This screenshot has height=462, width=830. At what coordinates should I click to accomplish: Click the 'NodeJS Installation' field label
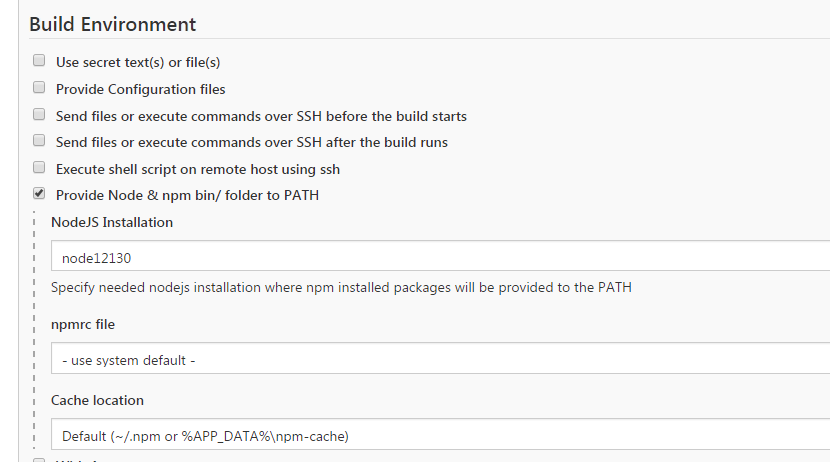click(x=112, y=222)
